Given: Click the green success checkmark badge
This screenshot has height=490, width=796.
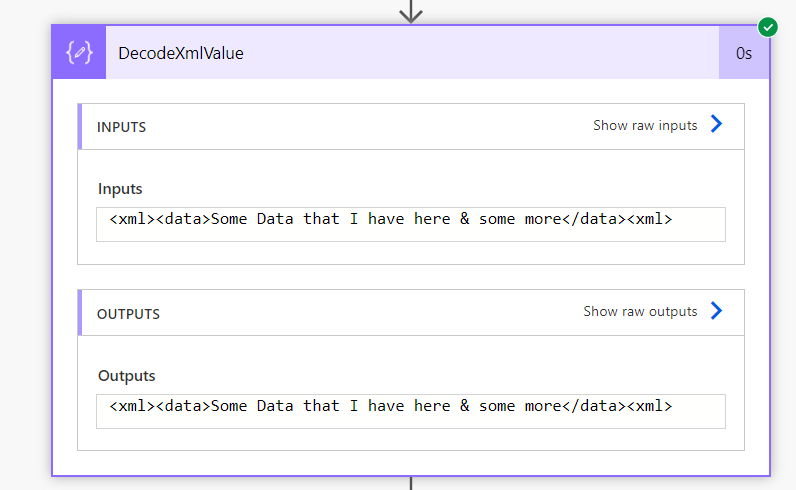Looking at the screenshot, I should click(768, 27).
